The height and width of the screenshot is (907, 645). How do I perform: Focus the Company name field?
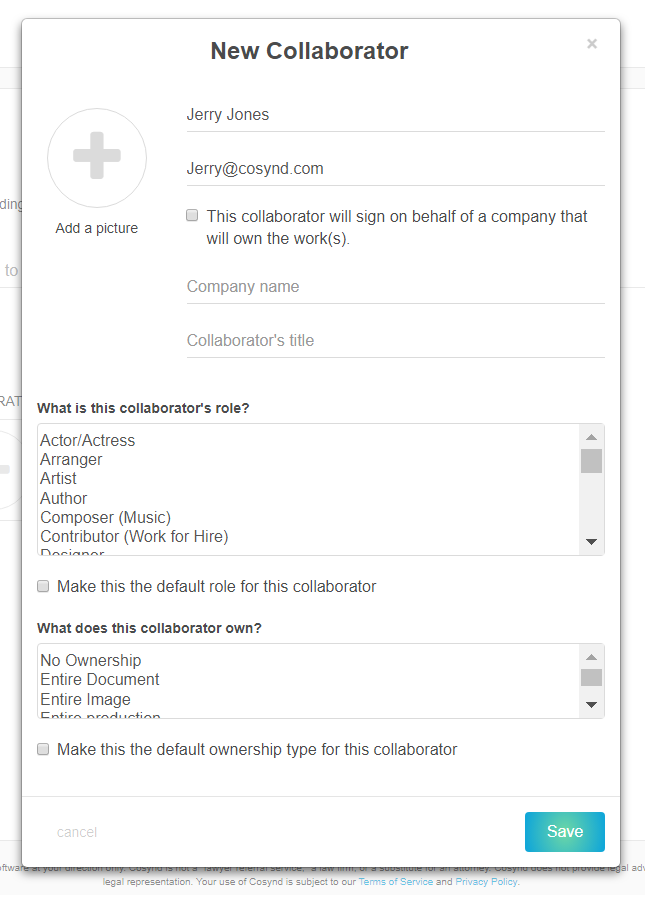coord(395,287)
